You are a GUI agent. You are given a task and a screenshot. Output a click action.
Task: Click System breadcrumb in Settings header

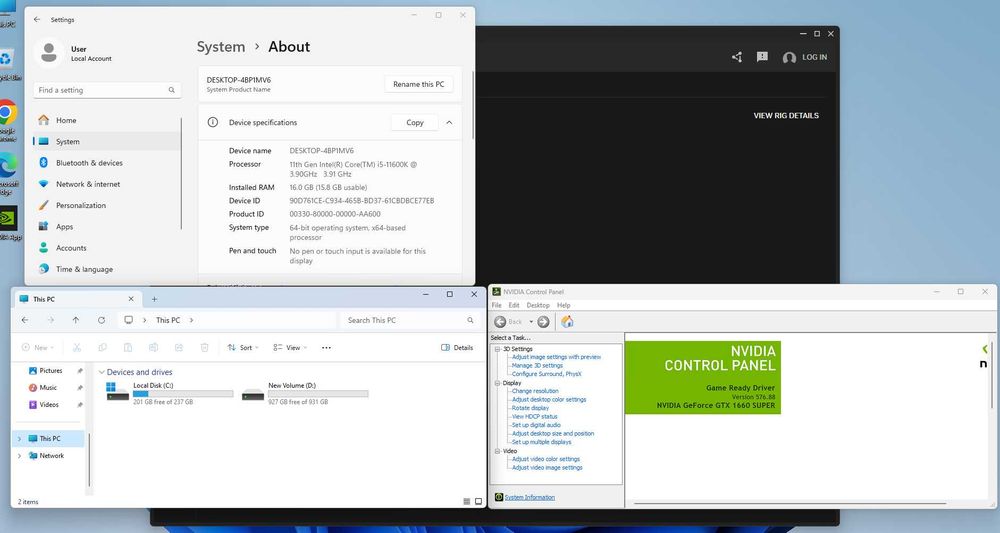click(221, 47)
